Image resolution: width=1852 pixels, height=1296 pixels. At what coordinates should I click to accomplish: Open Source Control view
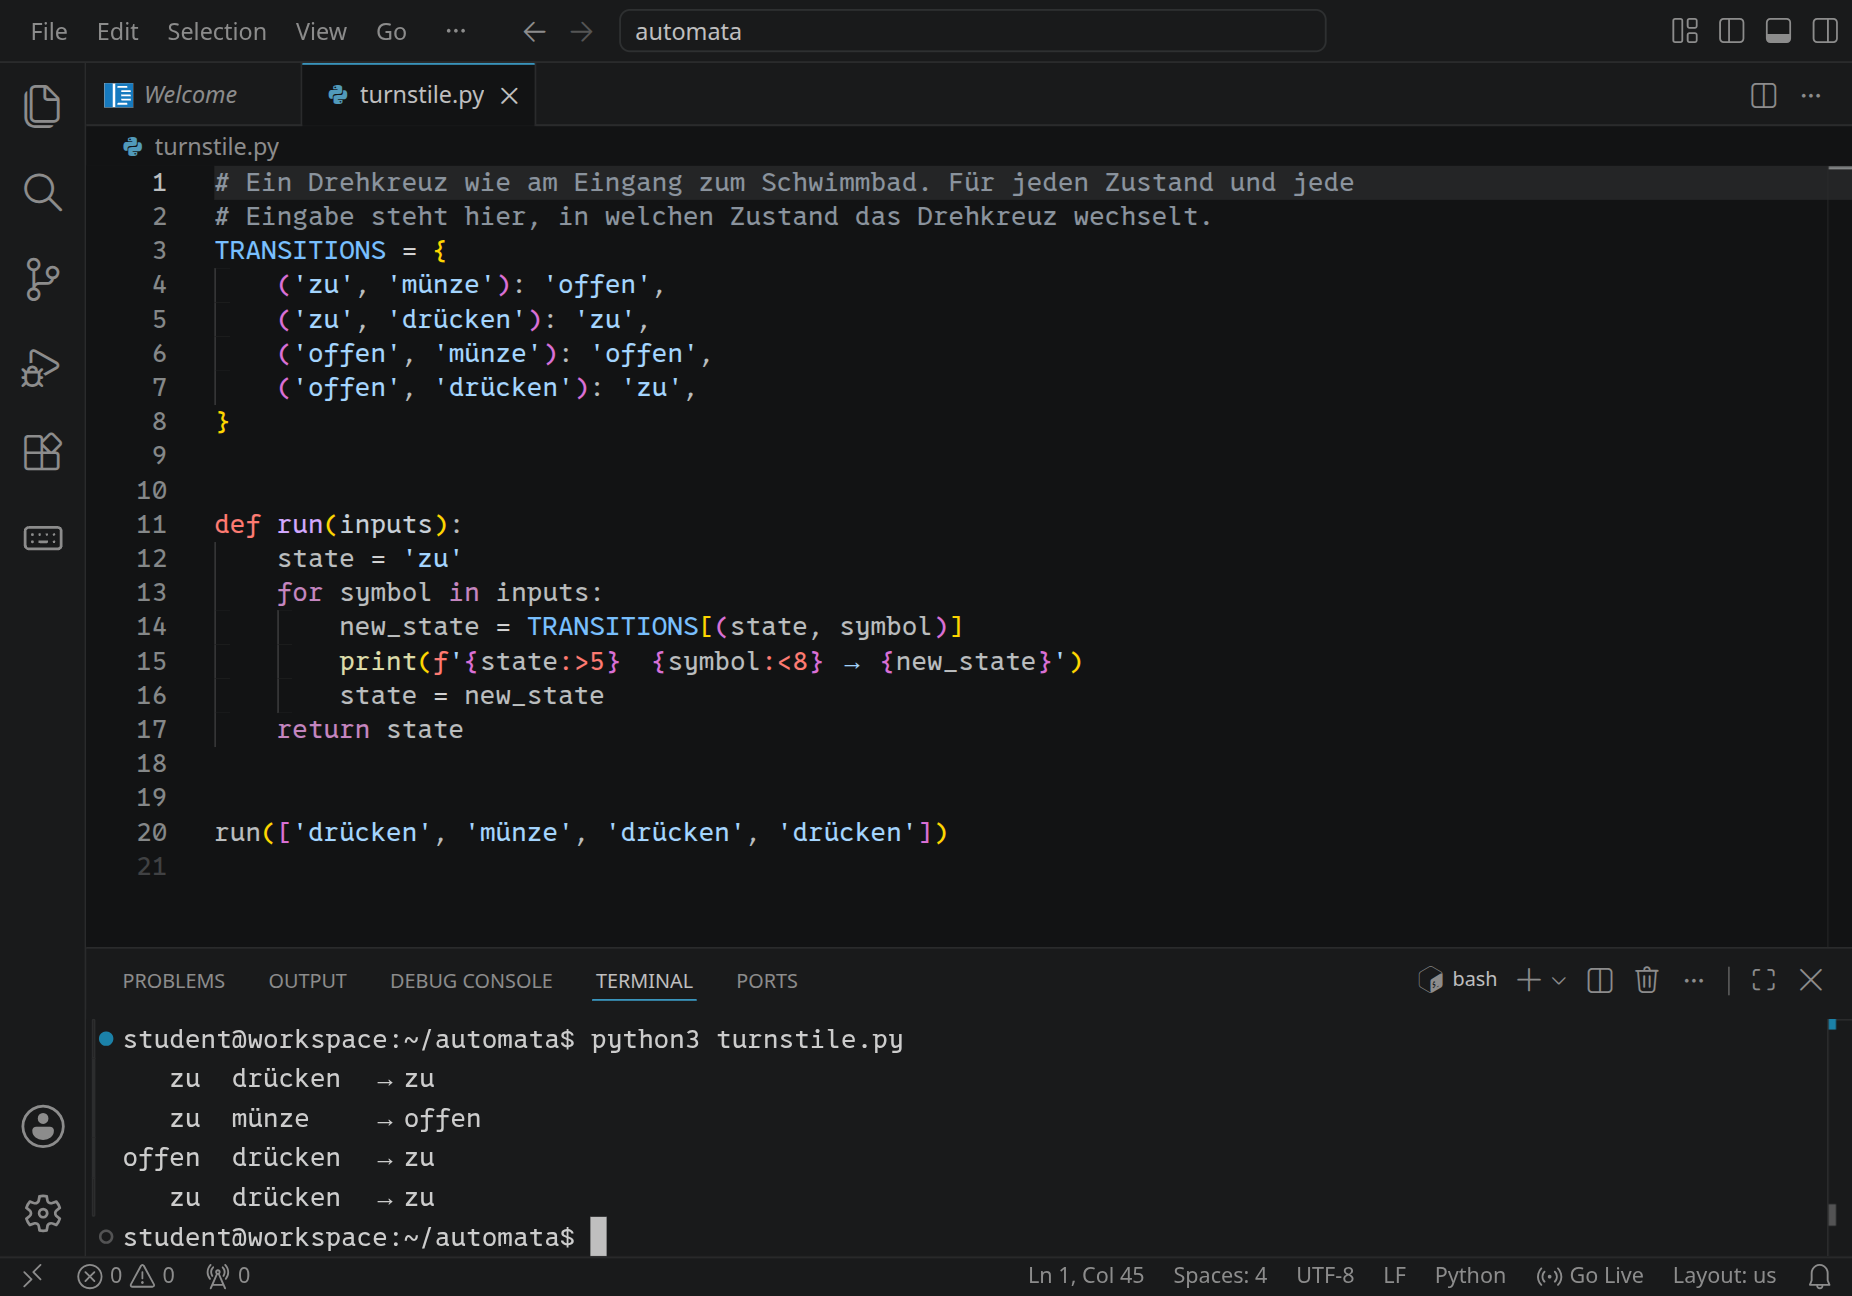42,279
